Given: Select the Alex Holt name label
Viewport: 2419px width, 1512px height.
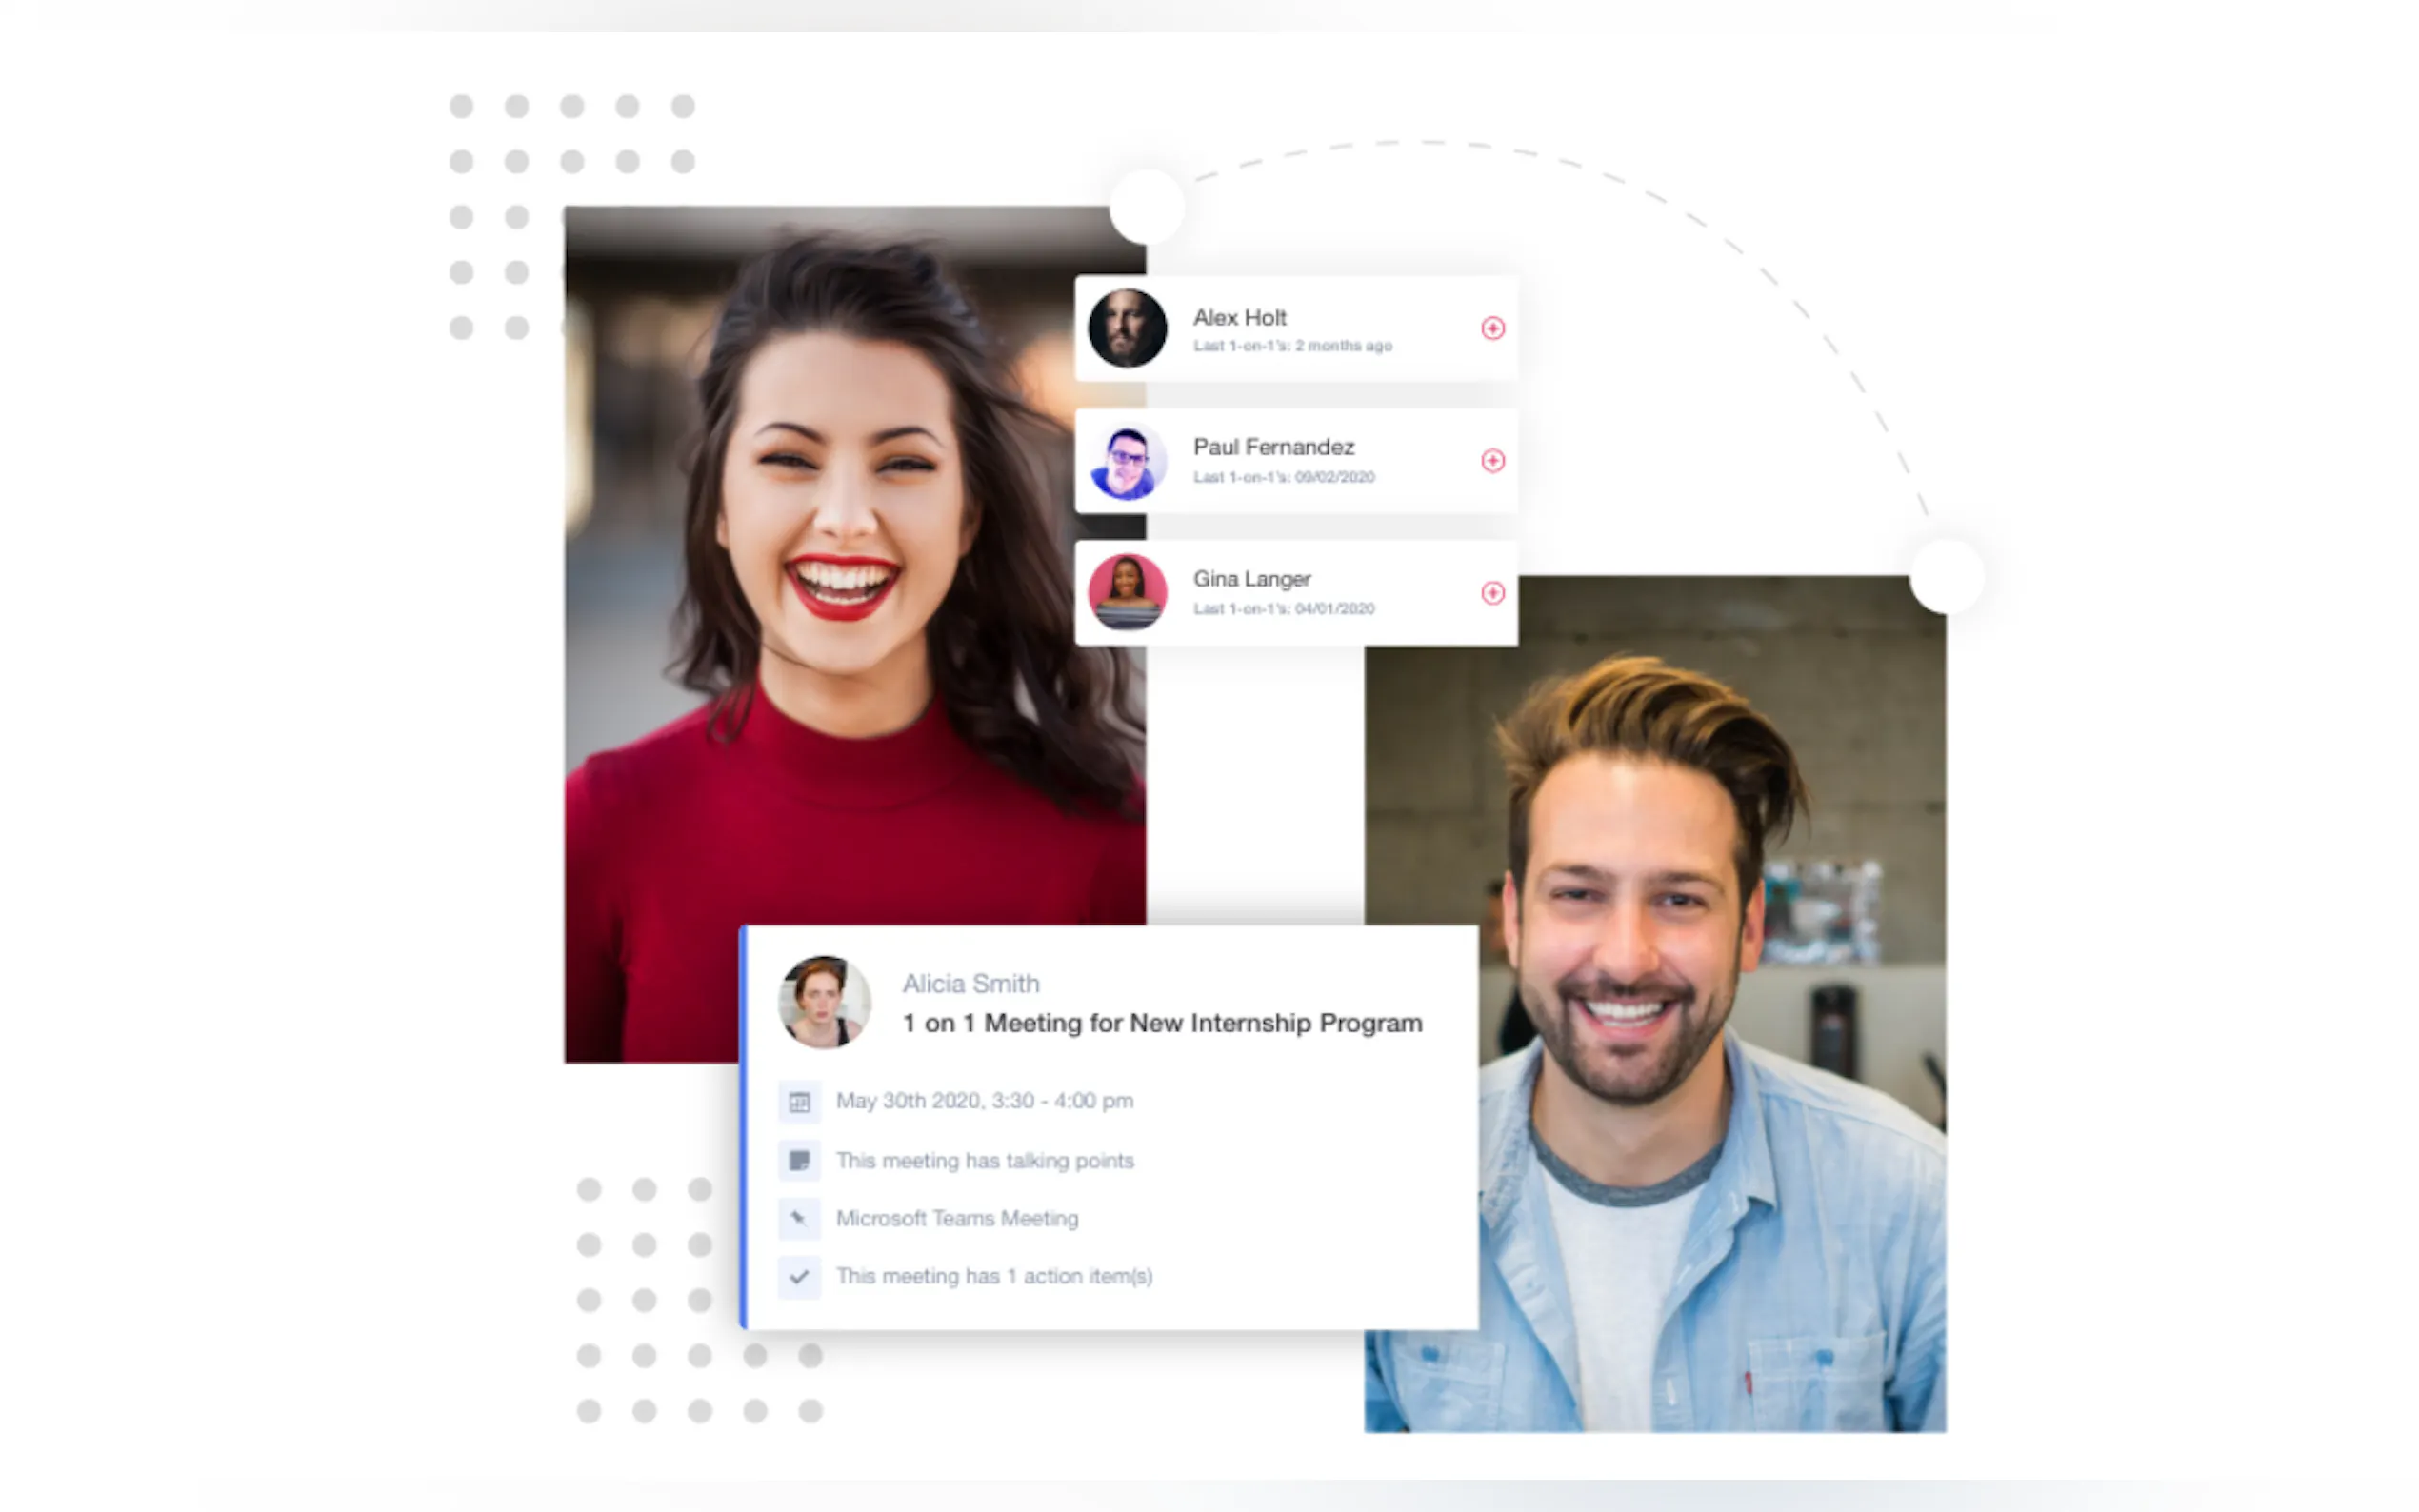Looking at the screenshot, I should coord(1239,317).
